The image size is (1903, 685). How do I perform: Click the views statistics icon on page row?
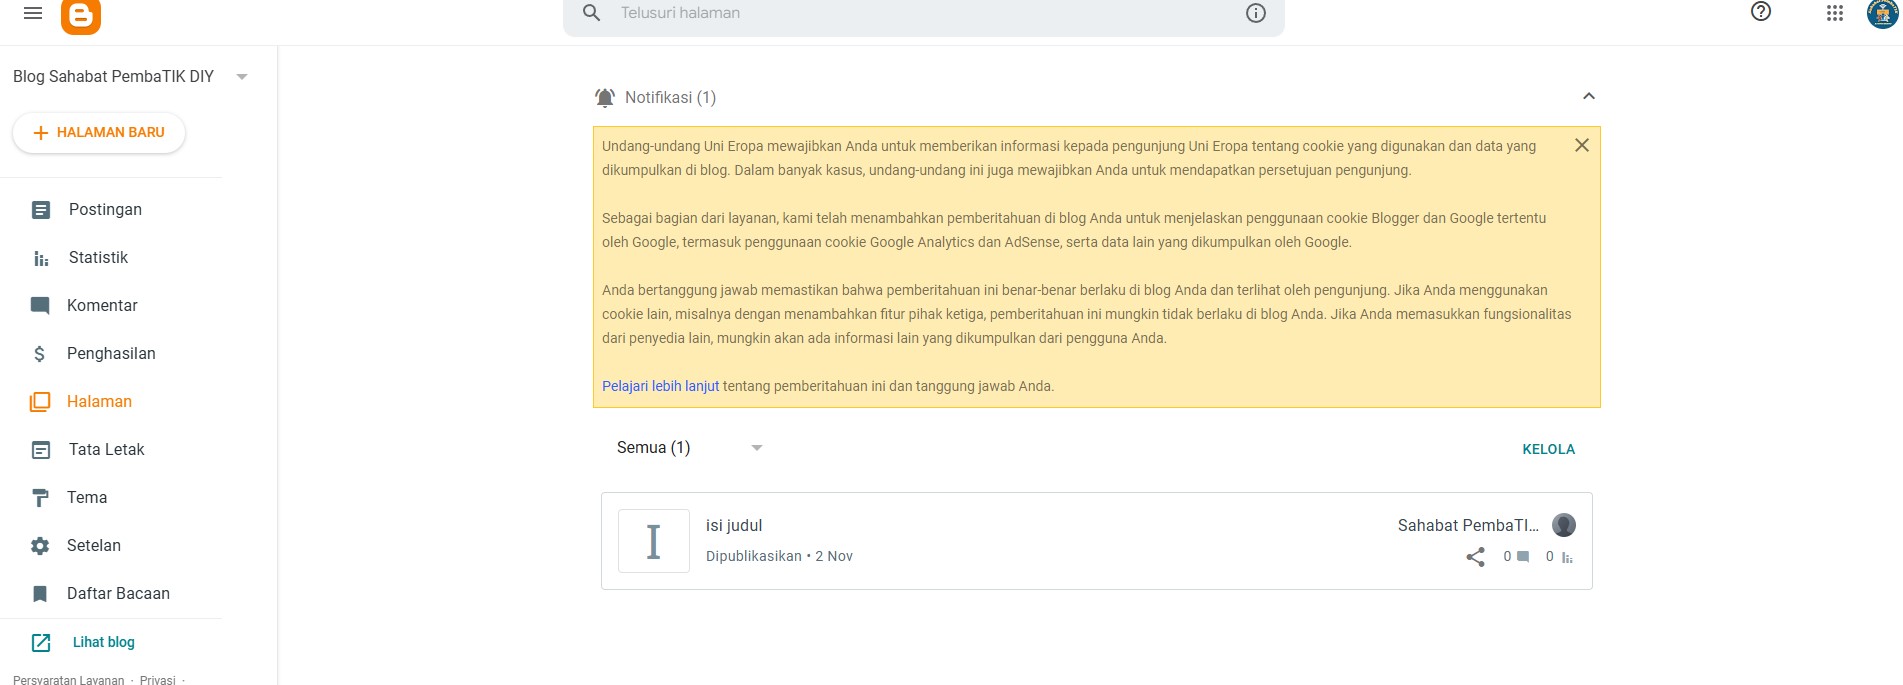click(x=1566, y=557)
